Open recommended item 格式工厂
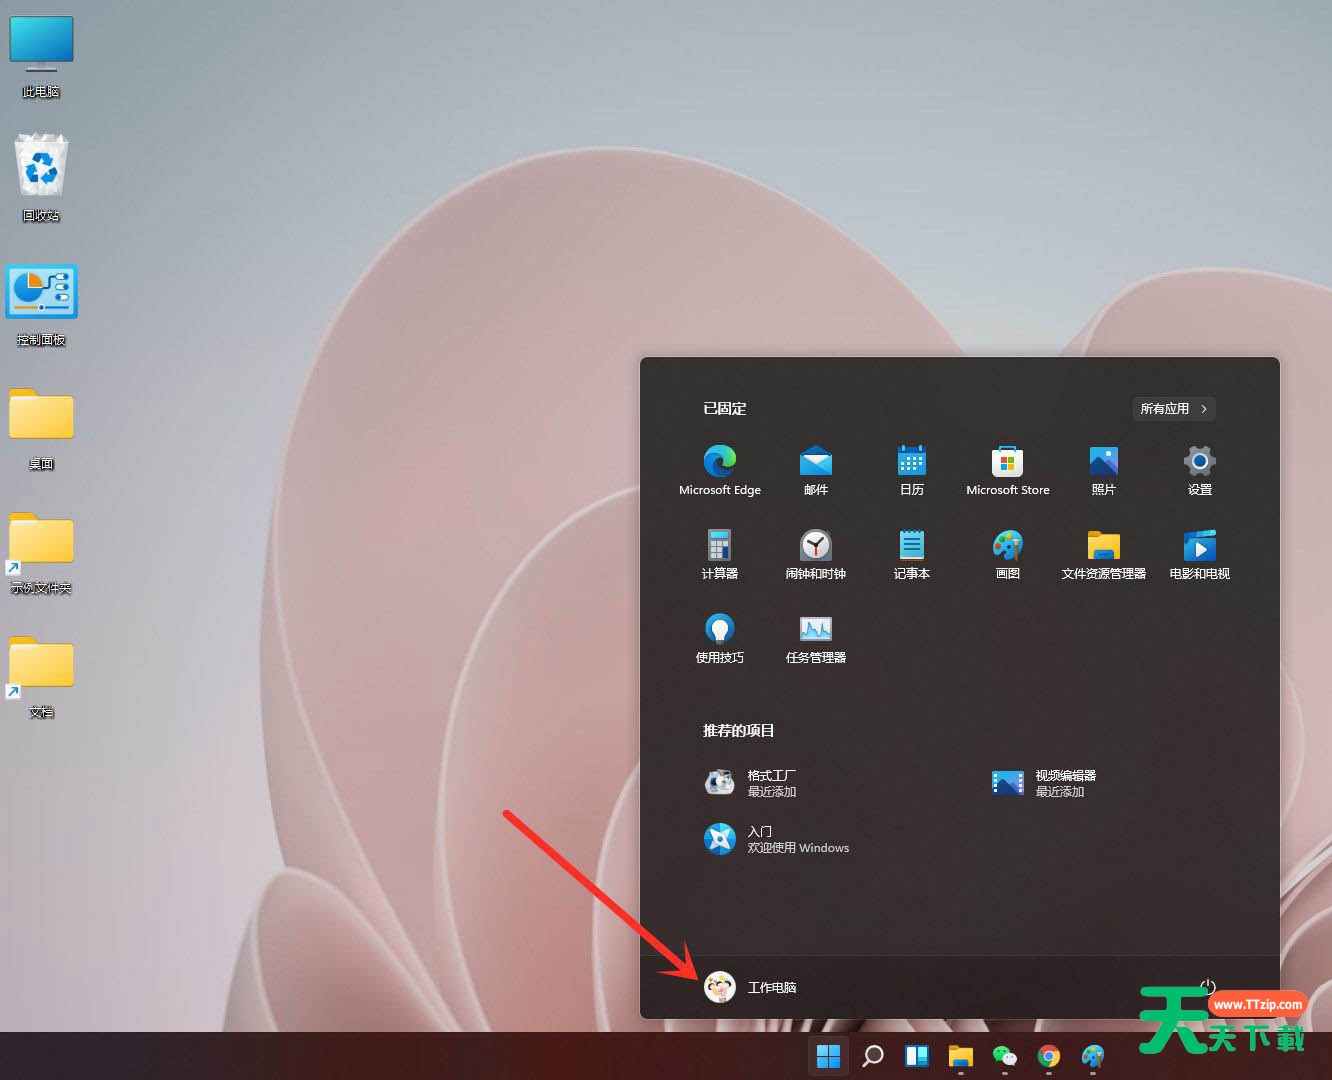 (751, 783)
